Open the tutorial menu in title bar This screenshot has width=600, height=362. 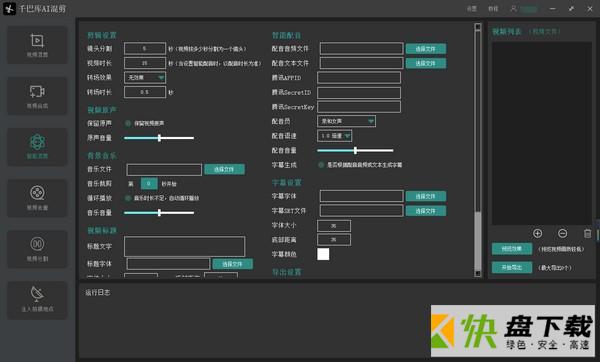pos(493,8)
